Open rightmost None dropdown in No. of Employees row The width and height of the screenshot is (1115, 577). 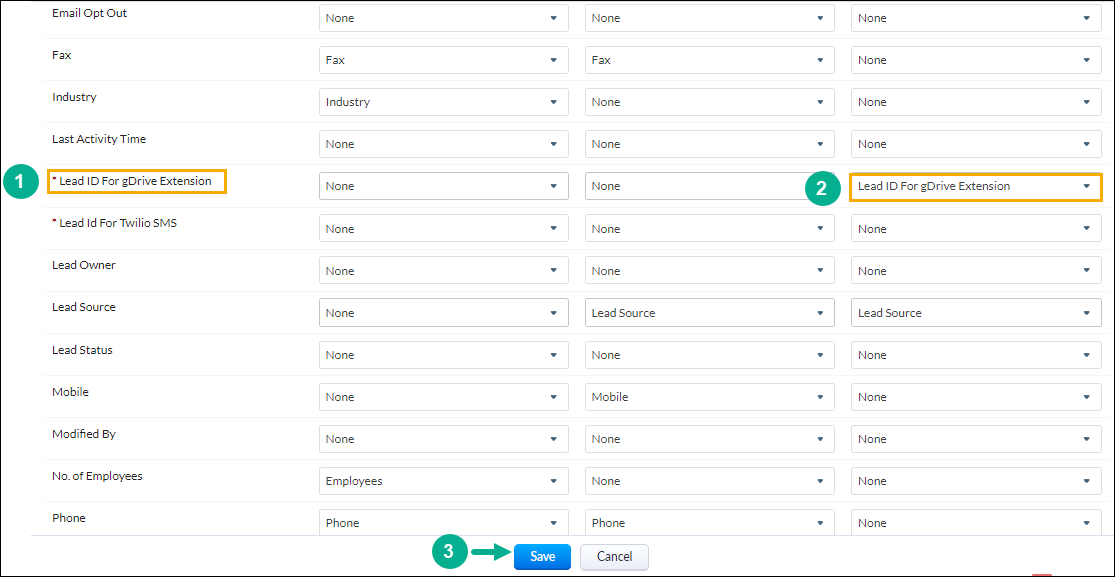pyautogui.click(x=976, y=481)
